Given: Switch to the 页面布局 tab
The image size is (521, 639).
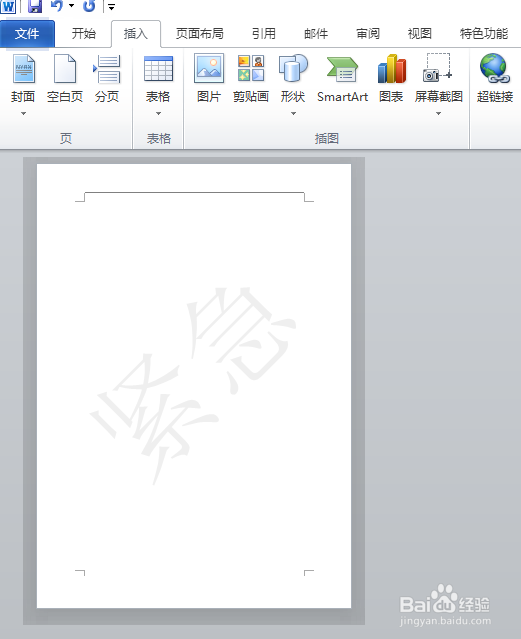Looking at the screenshot, I should pyautogui.click(x=200, y=34).
